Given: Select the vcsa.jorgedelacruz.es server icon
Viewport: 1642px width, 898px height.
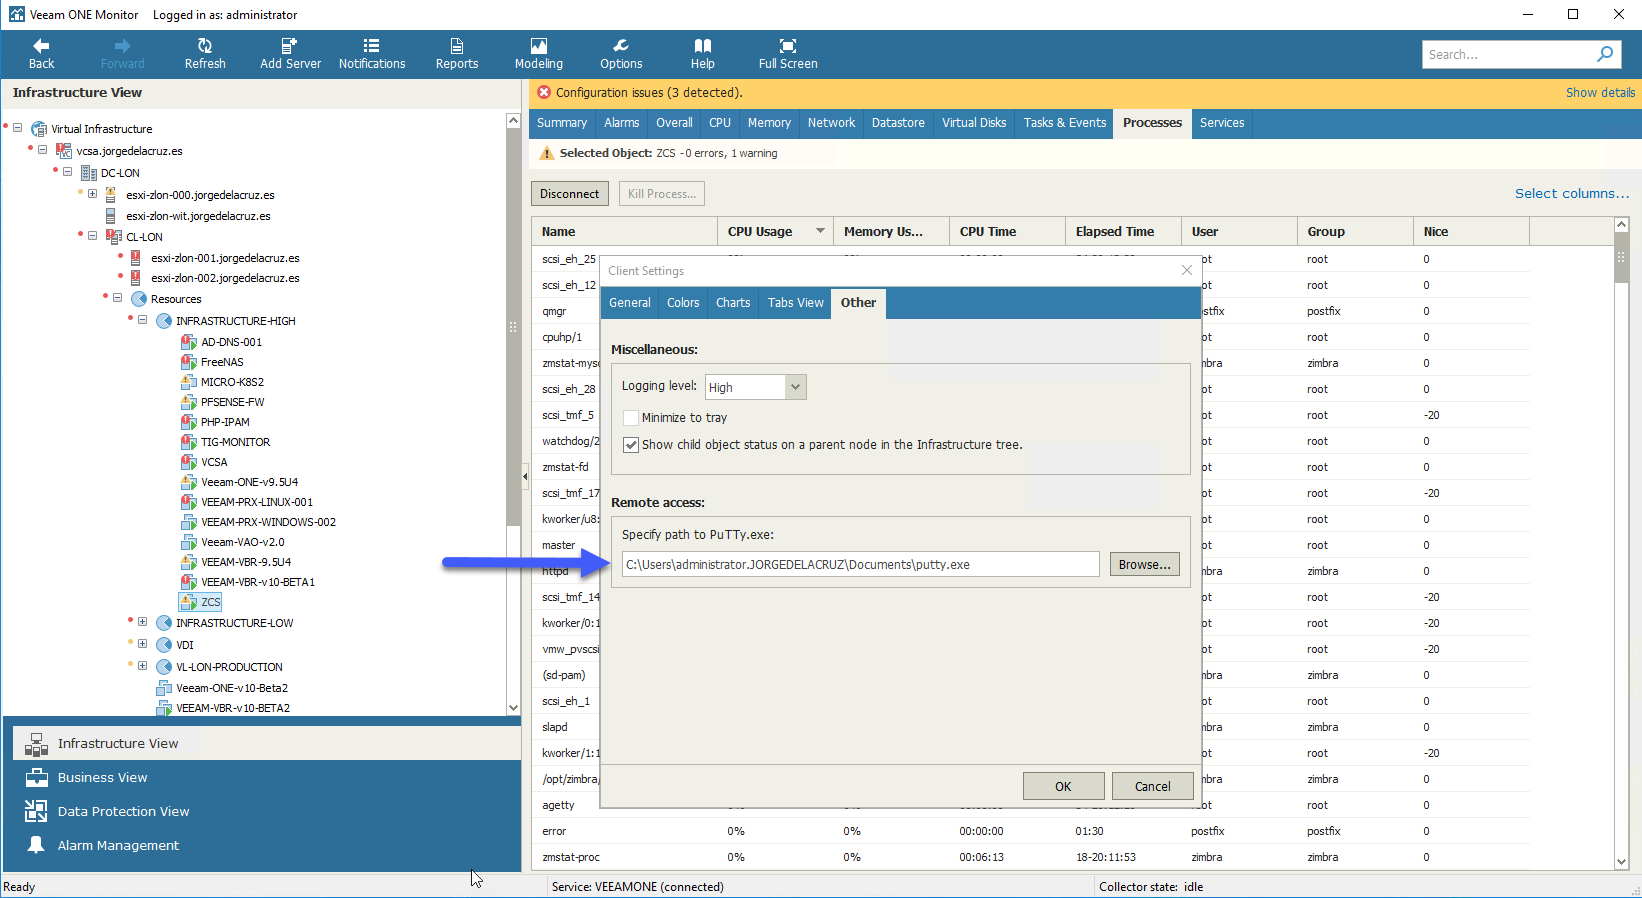Looking at the screenshot, I should (64, 151).
